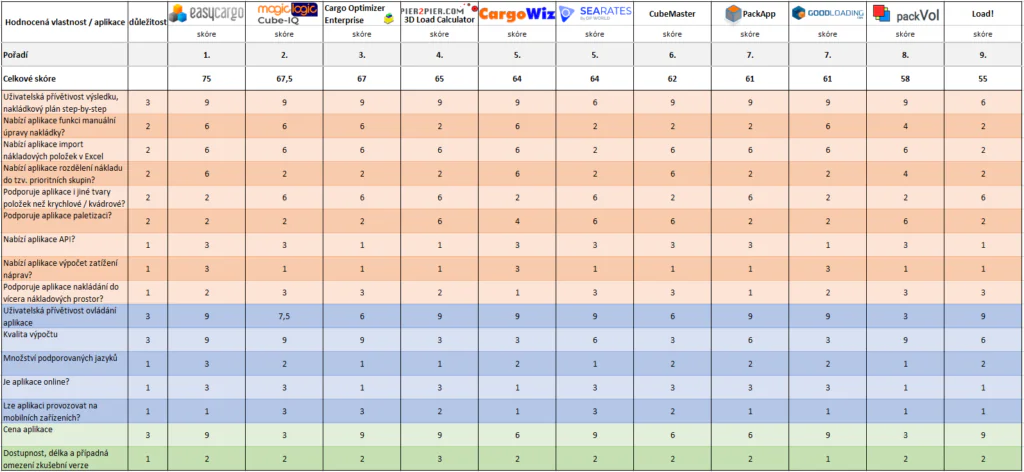Click CargoWiz's total score of 64
This screenshot has width=1024, height=472.
click(517, 79)
